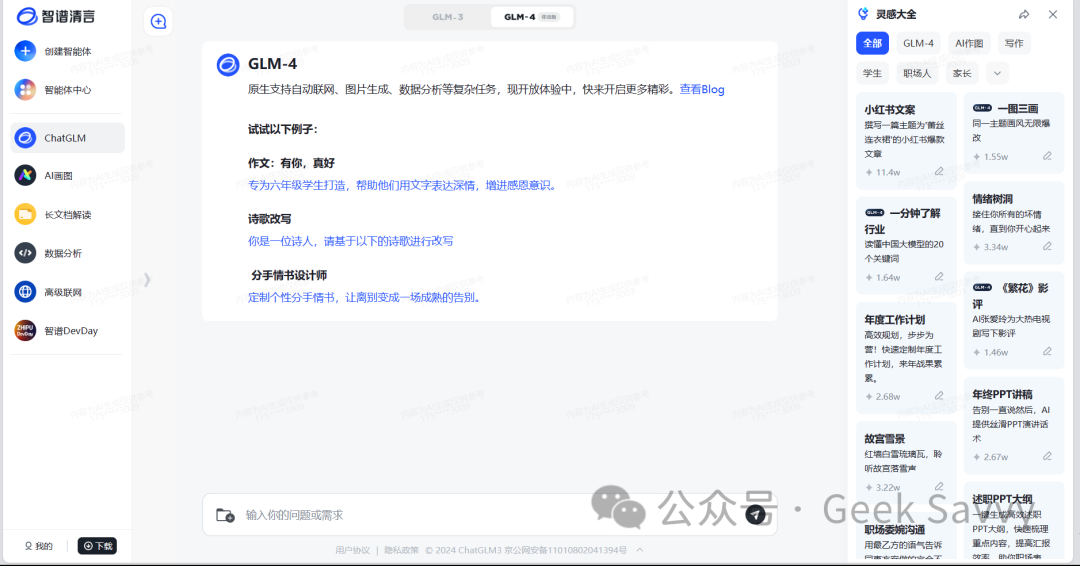The image size is (1080, 566).
Task: Select the 全部 filter tab
Action: click(x=873, y=43)
